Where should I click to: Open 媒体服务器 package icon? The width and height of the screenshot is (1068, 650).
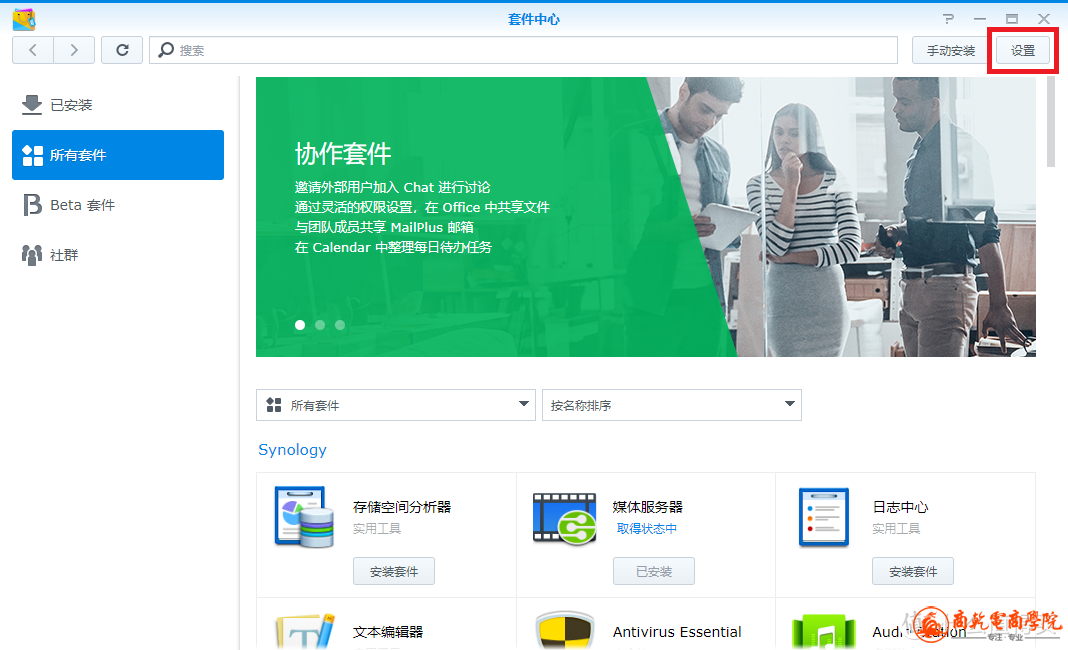click(564, 518)
